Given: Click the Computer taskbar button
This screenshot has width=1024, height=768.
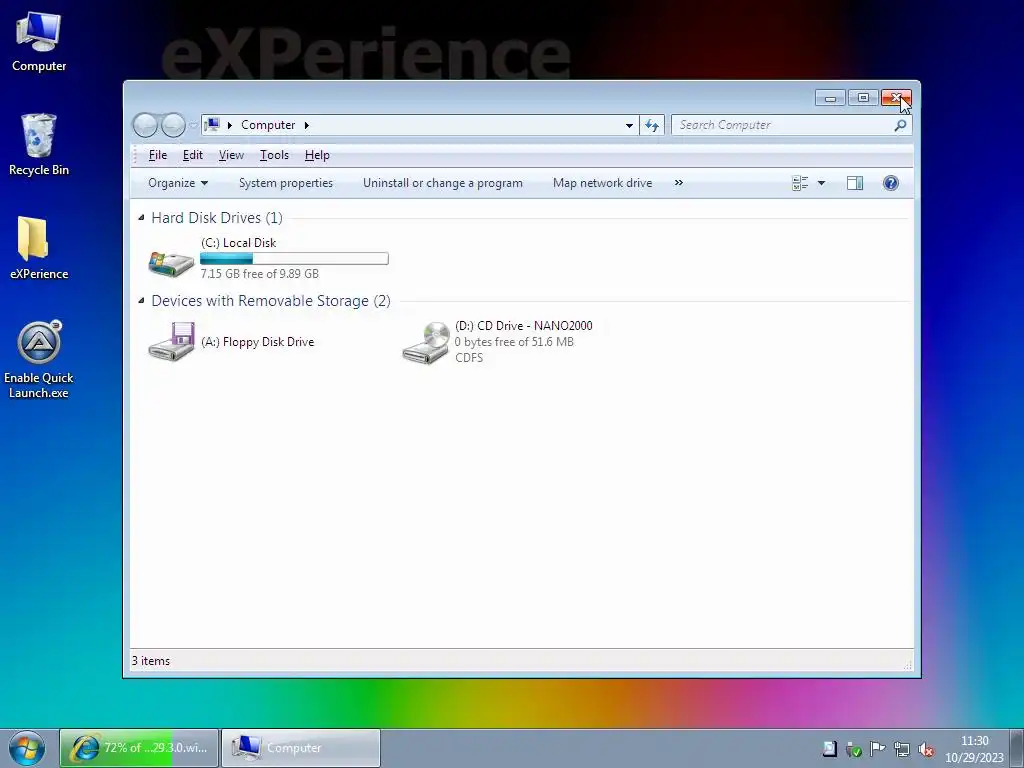Looking at the screenshot, I should coord(301,748).
